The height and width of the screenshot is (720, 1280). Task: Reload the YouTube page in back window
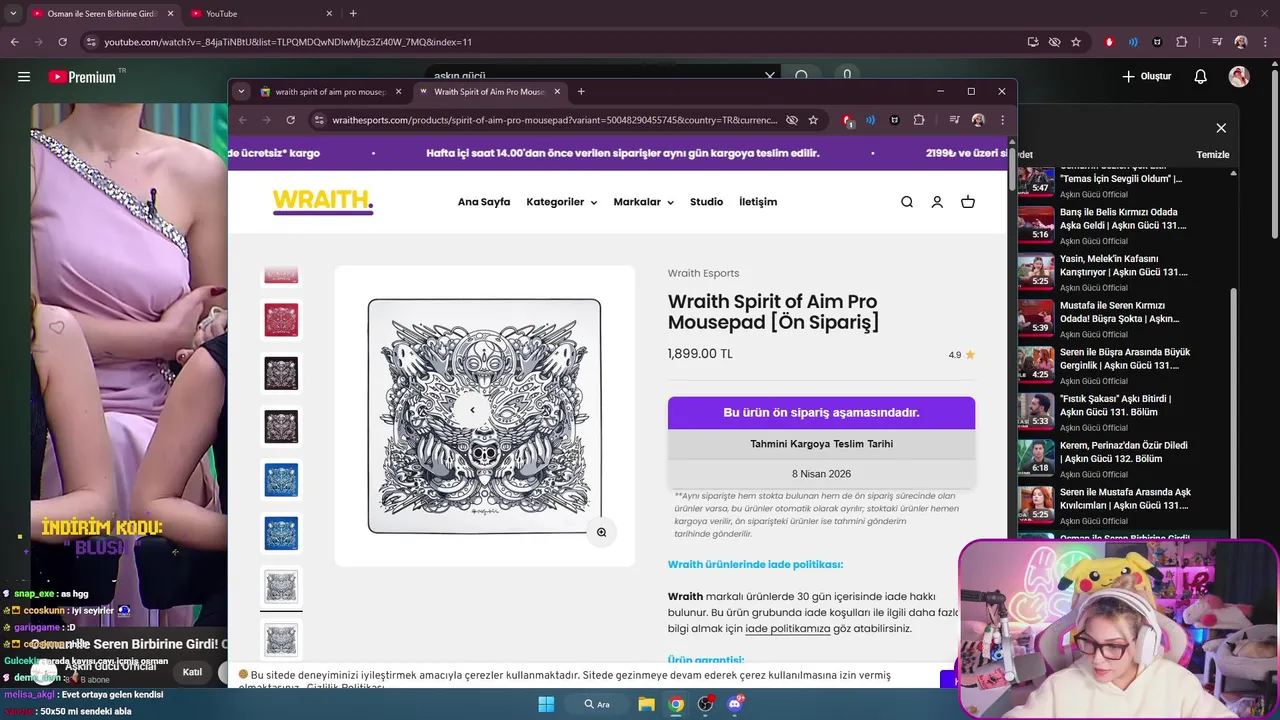(x=62, y=42)
